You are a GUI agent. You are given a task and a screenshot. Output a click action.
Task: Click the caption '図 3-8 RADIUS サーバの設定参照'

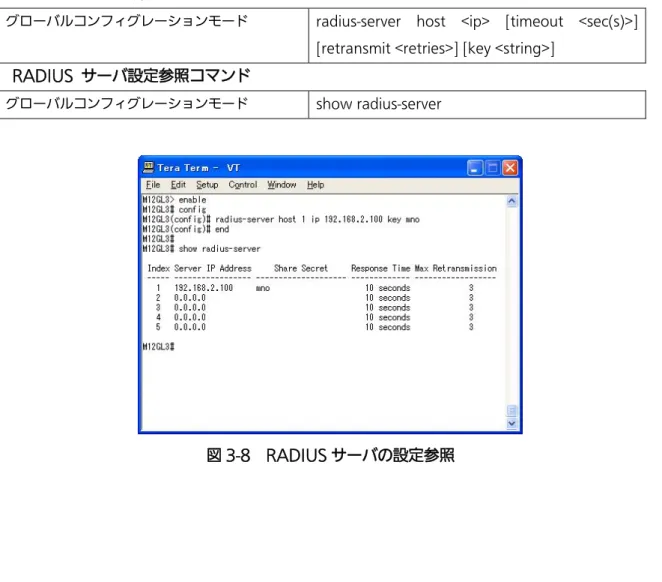[x=330, y=455]
